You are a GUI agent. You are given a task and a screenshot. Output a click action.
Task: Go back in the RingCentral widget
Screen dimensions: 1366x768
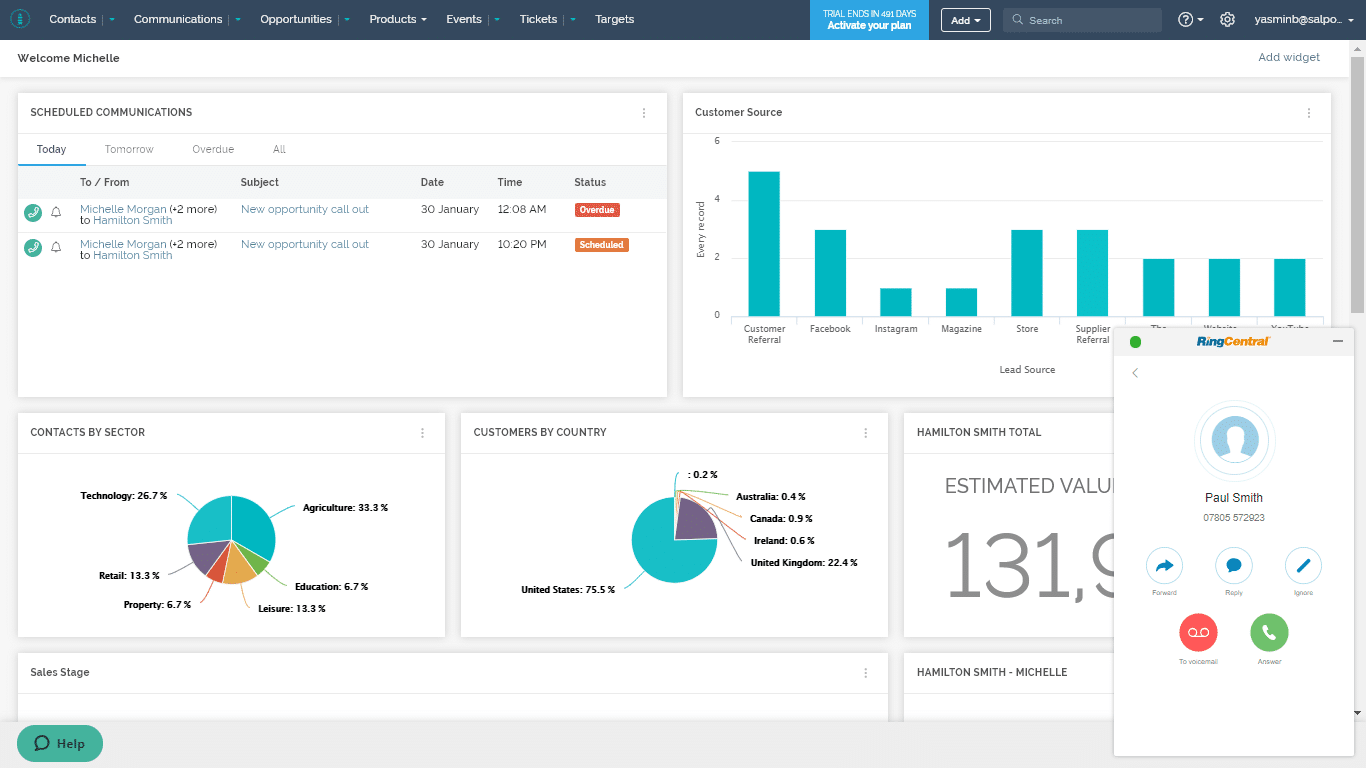[x=1135, y=373]
